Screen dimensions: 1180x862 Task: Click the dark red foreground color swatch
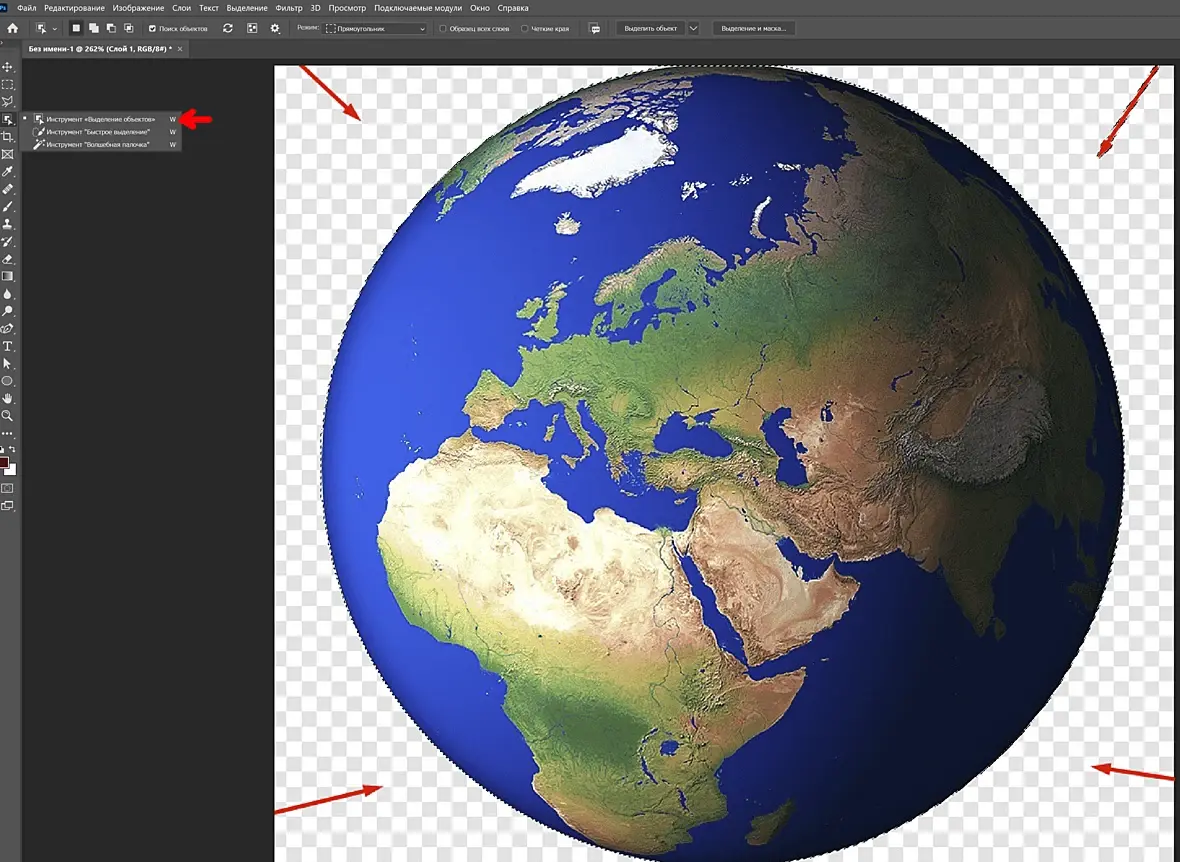tap(5, 463)
